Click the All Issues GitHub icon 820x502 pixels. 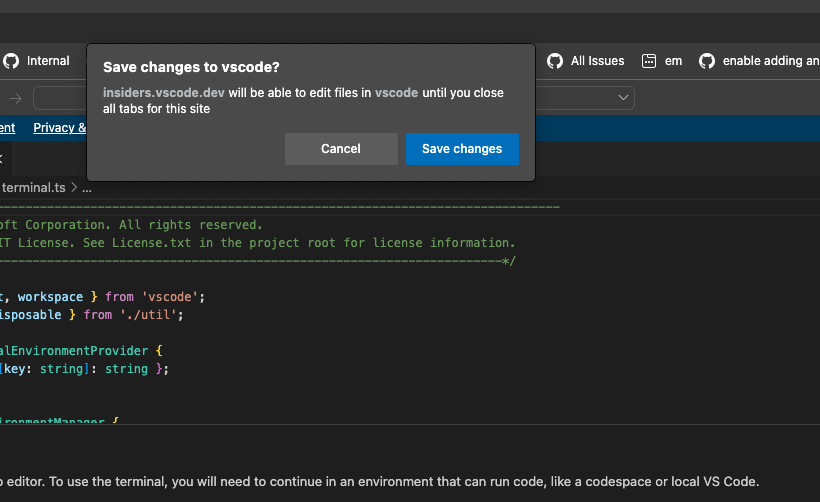pos(555,61)
